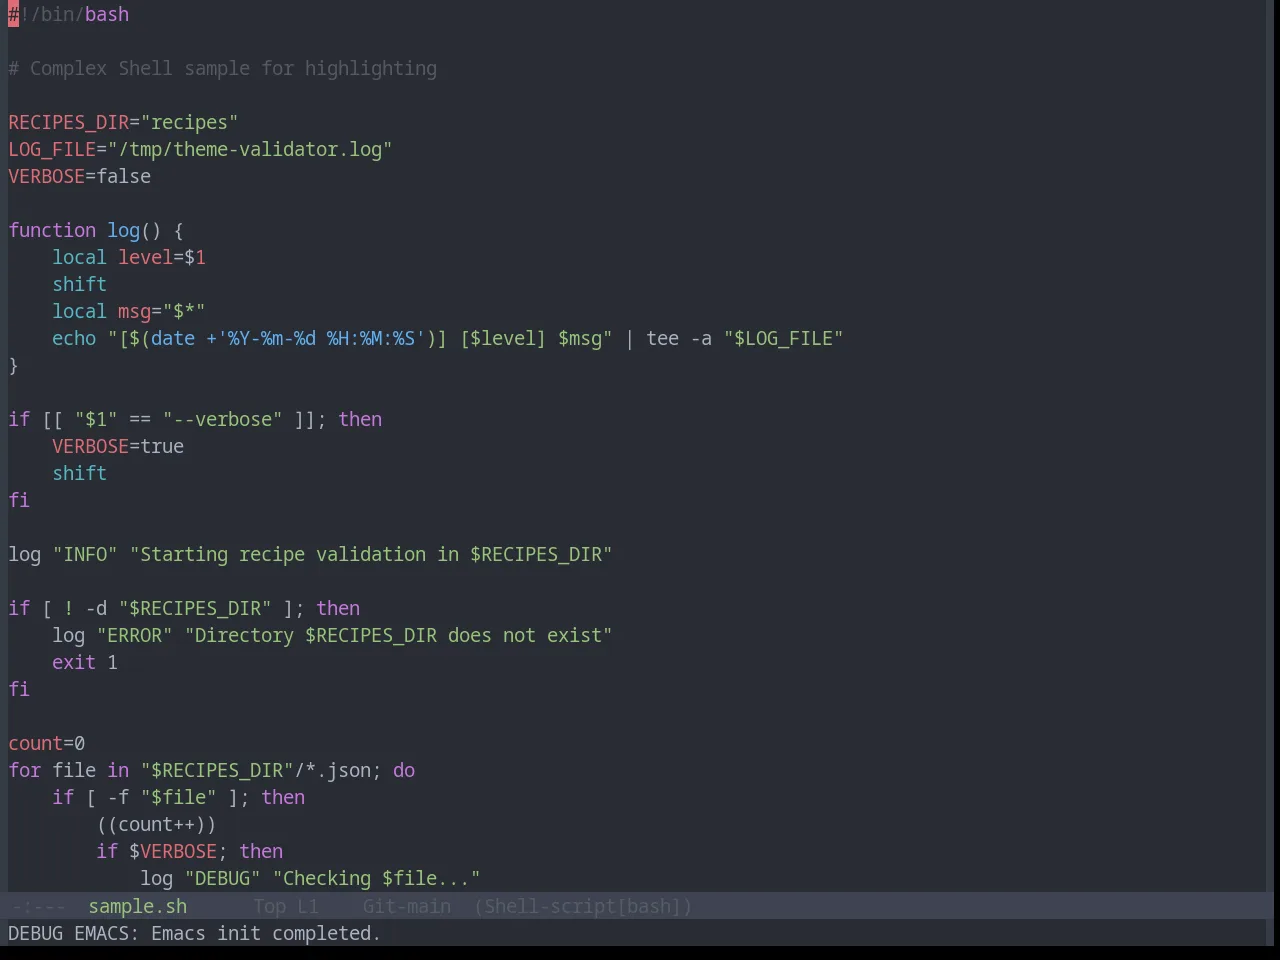Click the 'exit 1' line
Screen dimensions: 1280x960
click(x=85, y=662)
